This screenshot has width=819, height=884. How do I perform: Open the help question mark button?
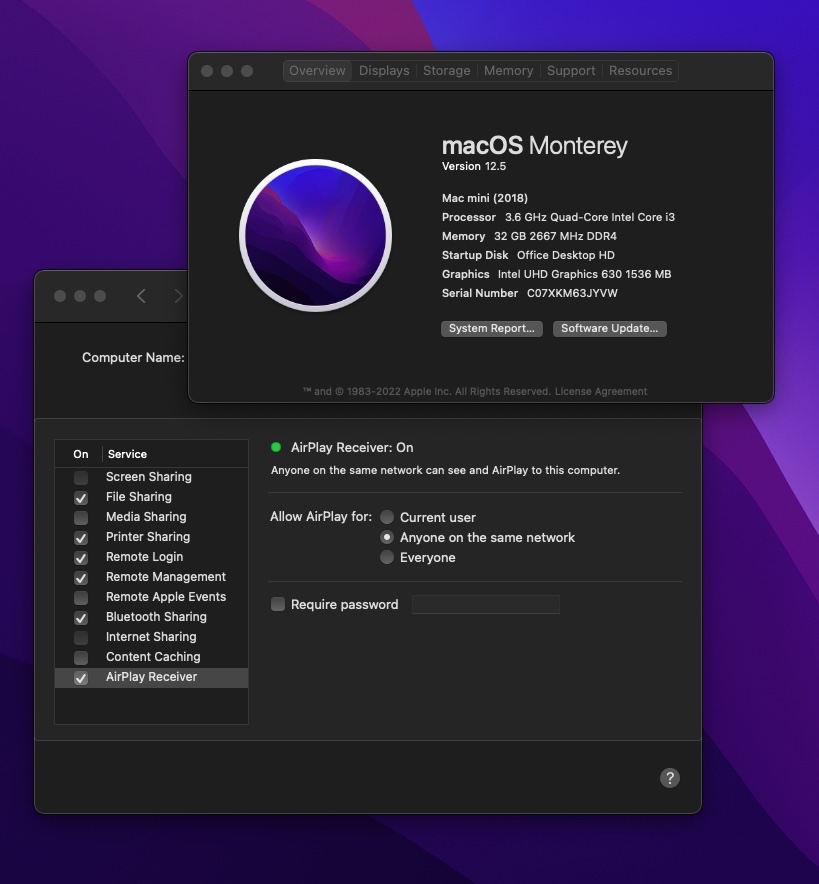[670, 778]
